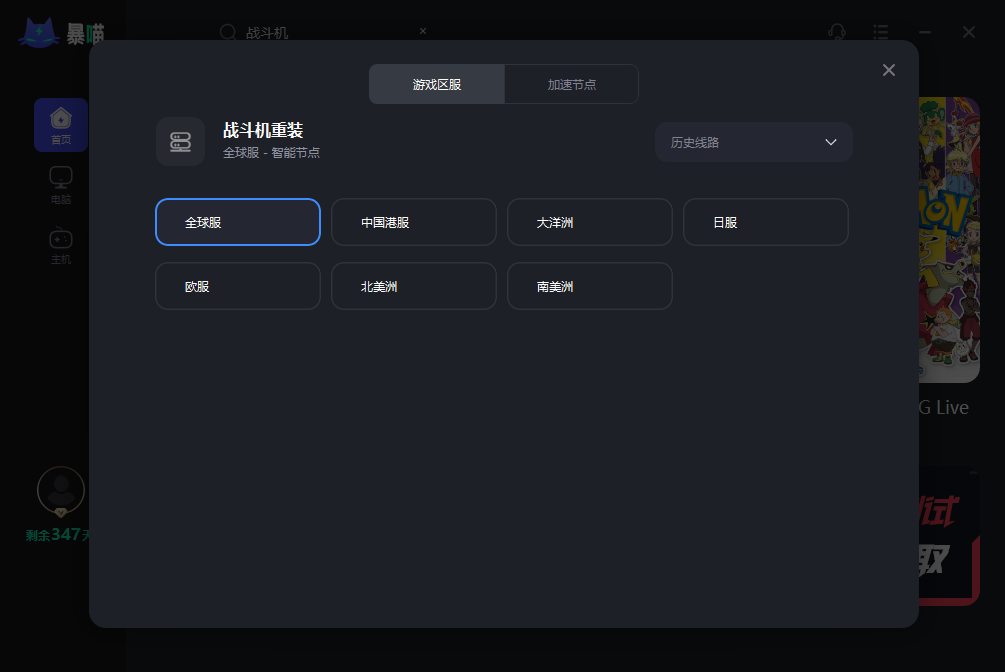Screen dimensions: 1005x672
Task: Clear the search text with the x
Action: 423,31
